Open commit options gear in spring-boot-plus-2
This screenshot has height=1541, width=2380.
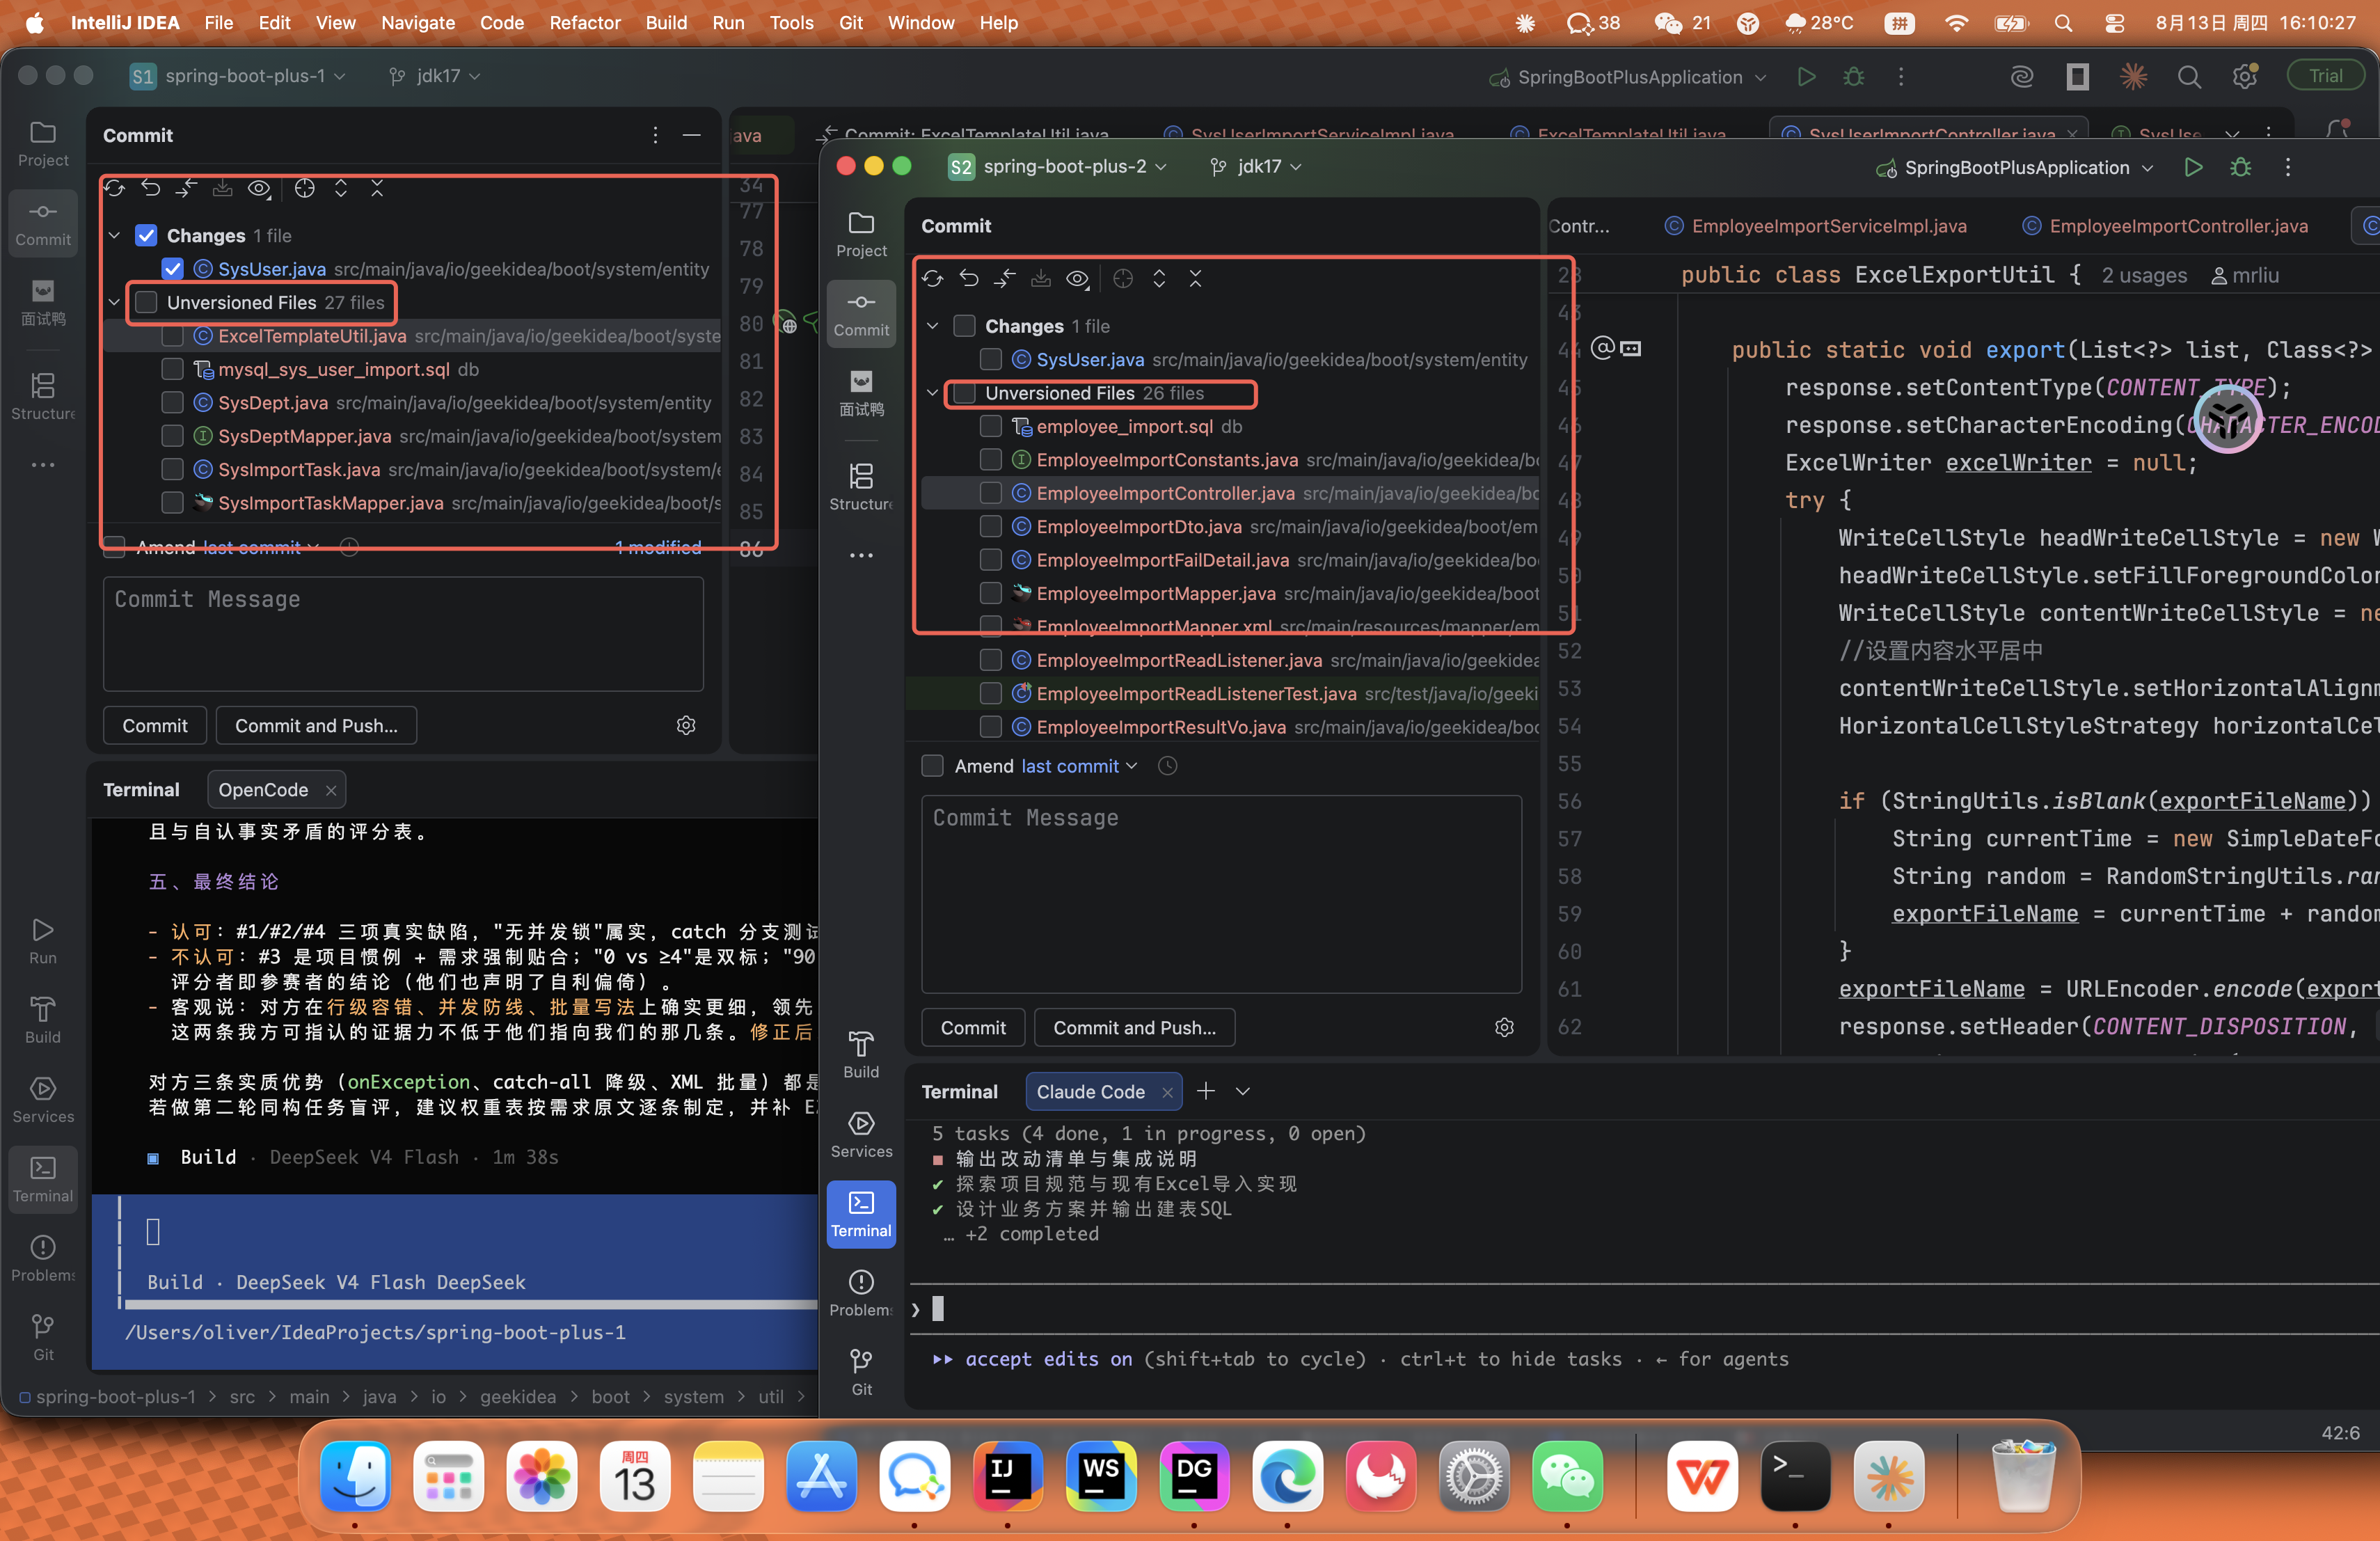(1504, 1028)
